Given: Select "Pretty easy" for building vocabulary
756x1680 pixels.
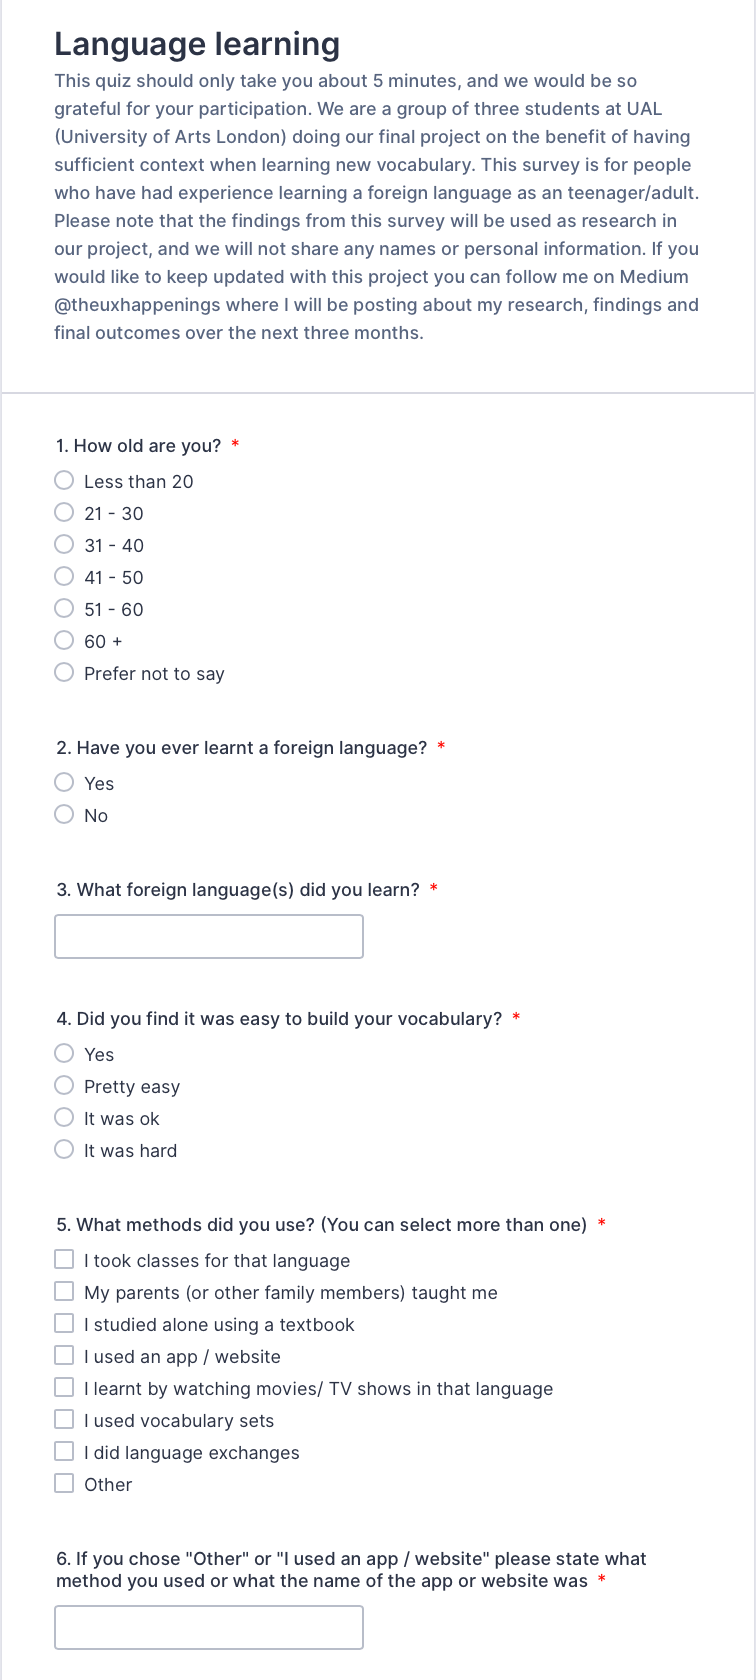Looking at the screenshot, I should [x=64, y=1086].
